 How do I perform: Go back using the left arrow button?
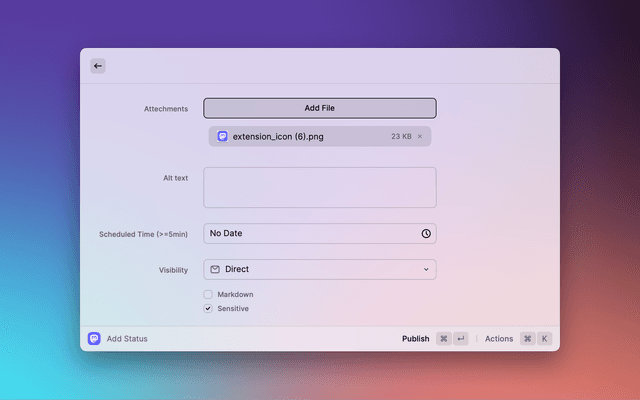tap(98, 66)
